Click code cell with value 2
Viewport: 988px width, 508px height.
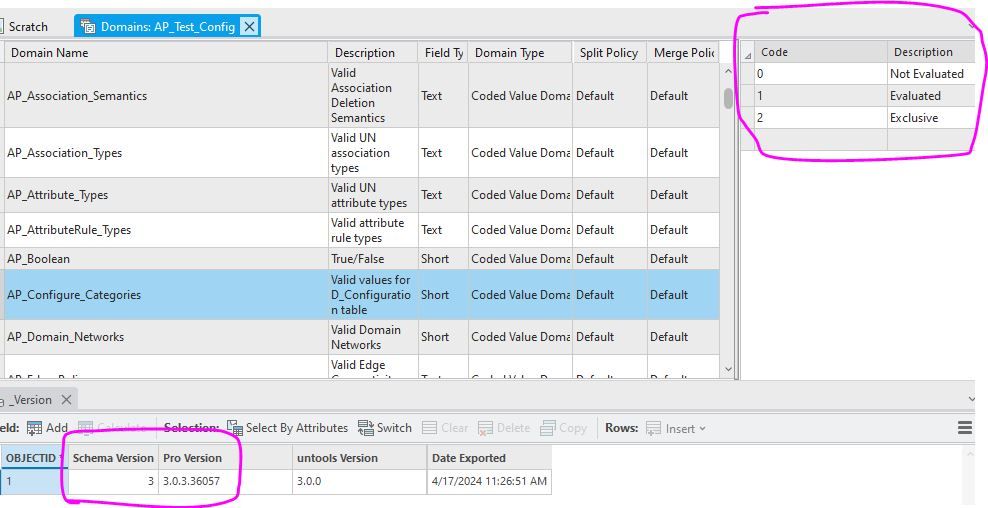pyautogui.click(x=820, y=118)
